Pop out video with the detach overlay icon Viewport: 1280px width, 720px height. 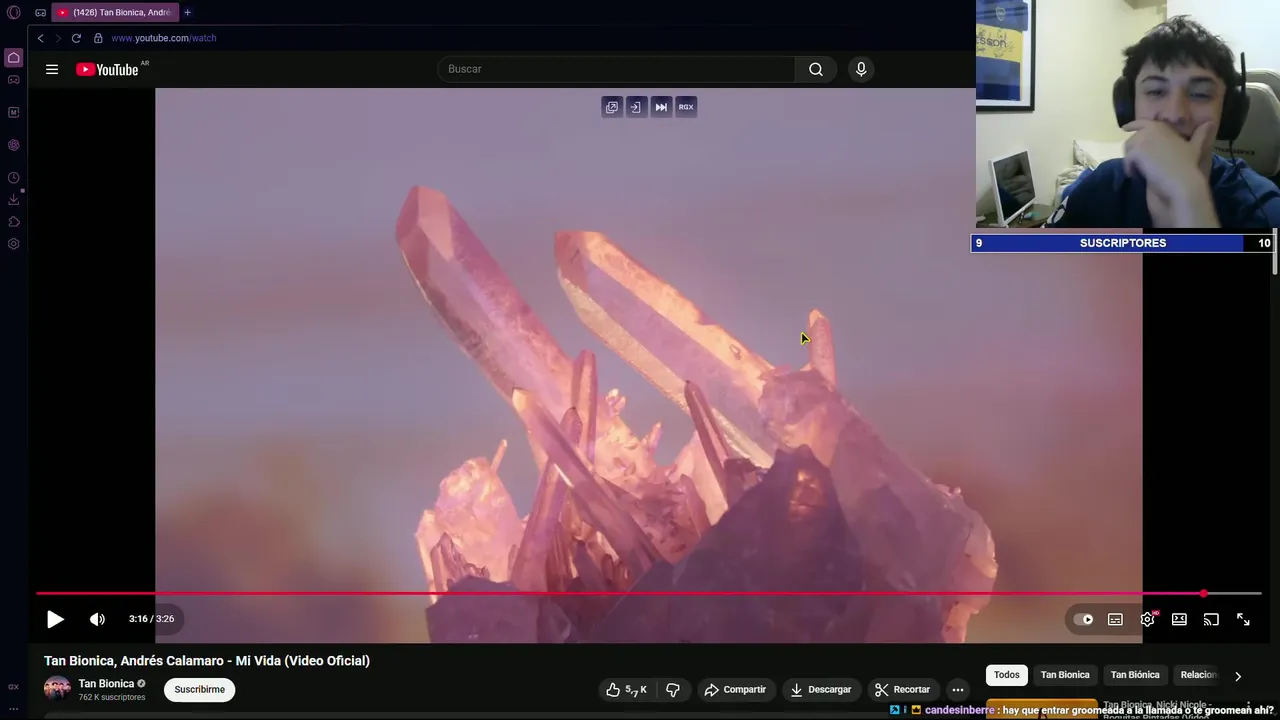pyautogui.click(x=612, y=107)
